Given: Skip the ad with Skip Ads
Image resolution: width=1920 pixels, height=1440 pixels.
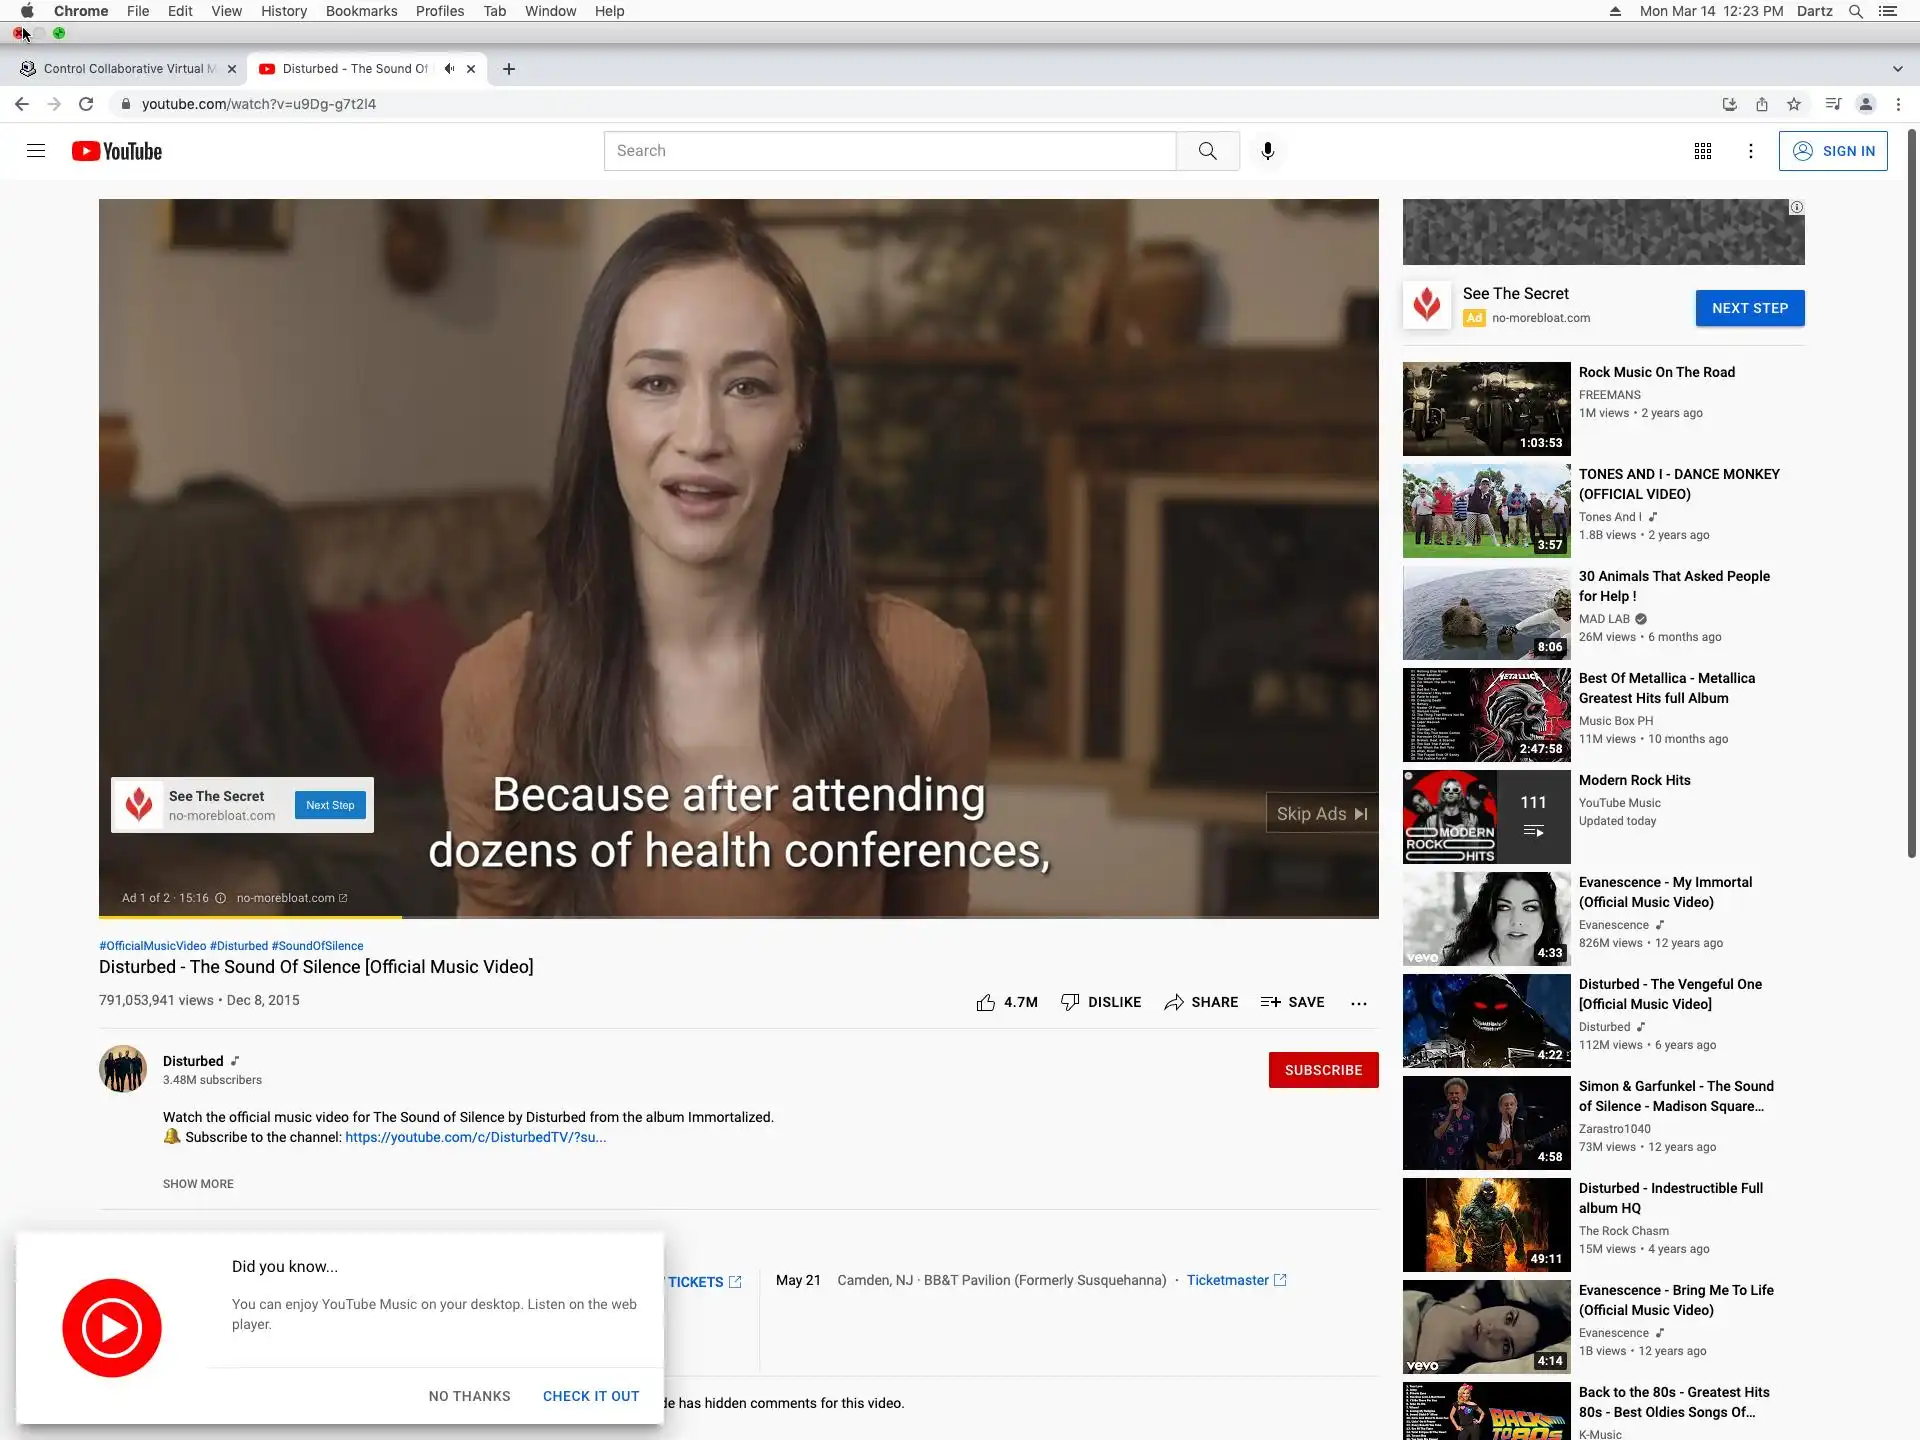Looking at the screenshot, I should coord(1321,814).
